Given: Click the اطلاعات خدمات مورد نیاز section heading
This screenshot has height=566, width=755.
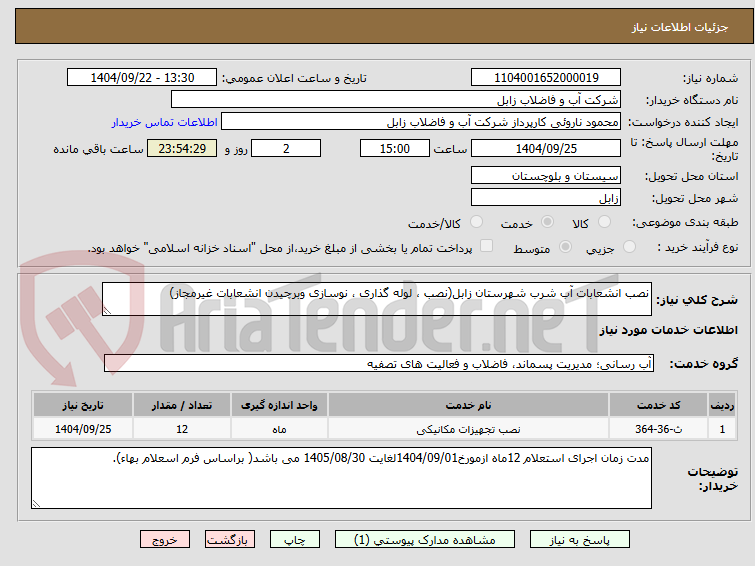Looking at the screenshot, I should 668,330.
